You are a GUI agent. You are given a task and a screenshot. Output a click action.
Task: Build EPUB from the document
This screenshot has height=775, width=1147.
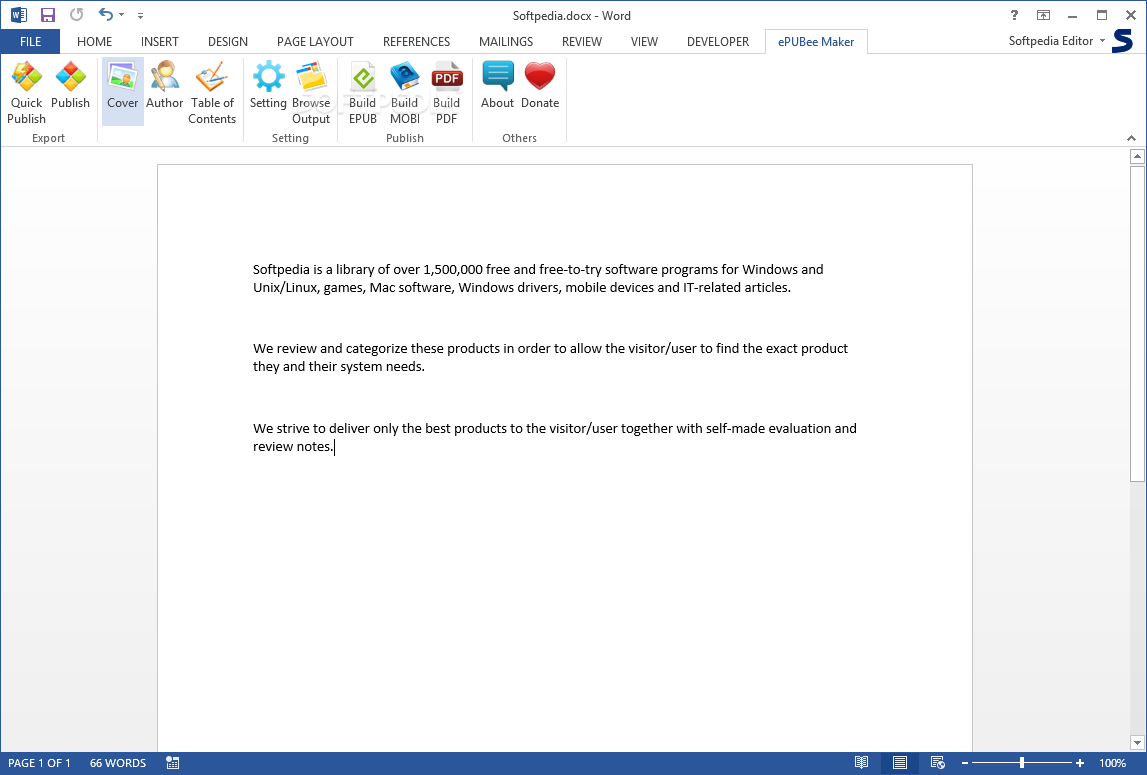pyautogui.click(x=363, y=93)
